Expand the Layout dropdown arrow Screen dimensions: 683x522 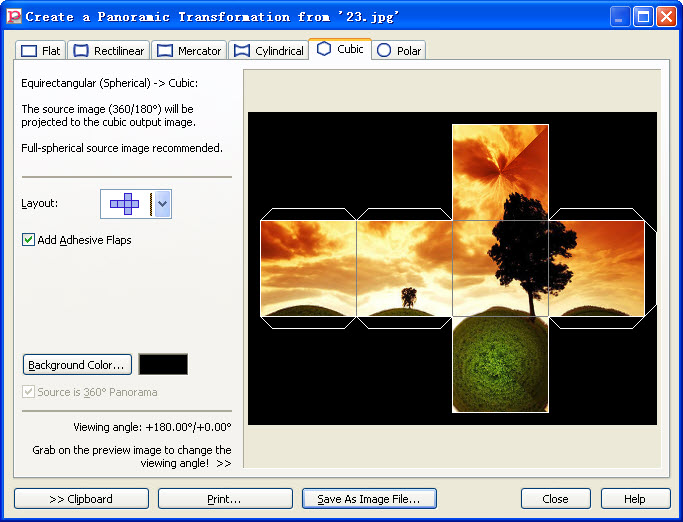coord(162,203)
